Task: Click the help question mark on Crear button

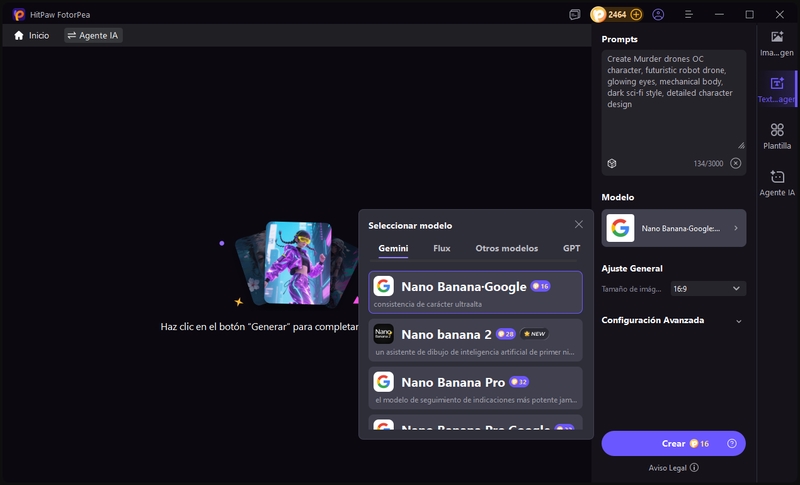Action: (x=732, y=443)
